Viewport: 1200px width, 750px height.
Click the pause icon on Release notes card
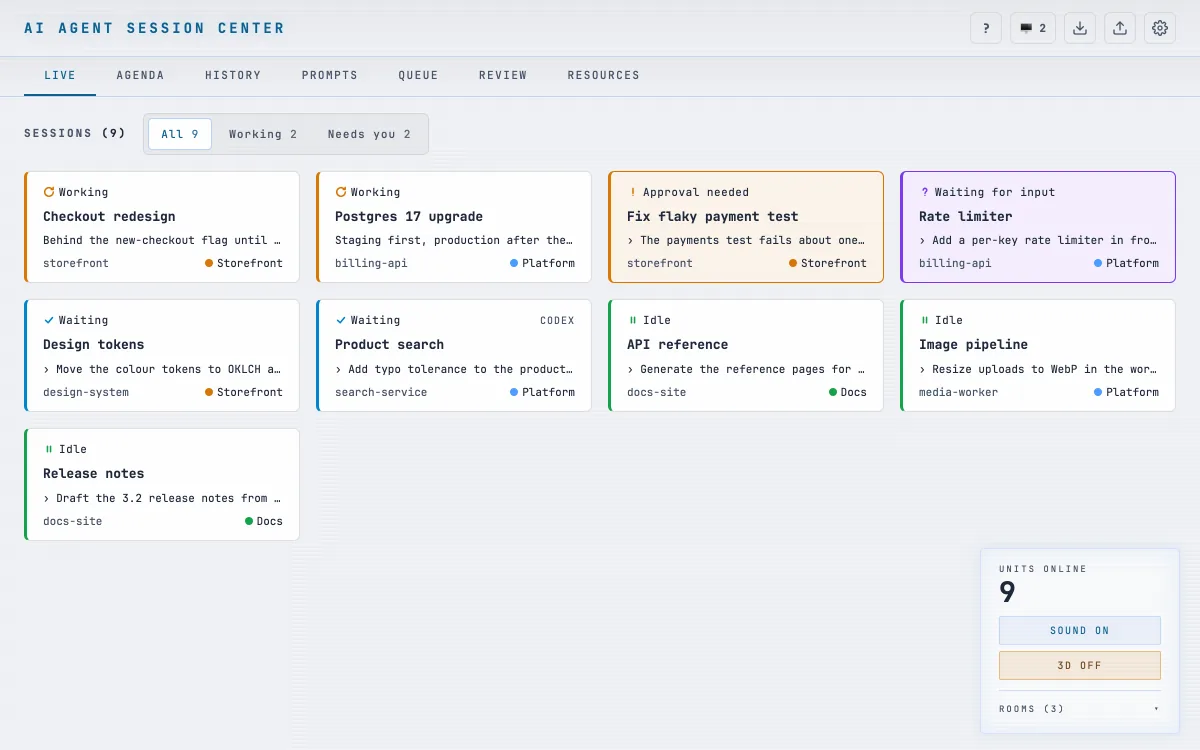(x=49, y=449)
